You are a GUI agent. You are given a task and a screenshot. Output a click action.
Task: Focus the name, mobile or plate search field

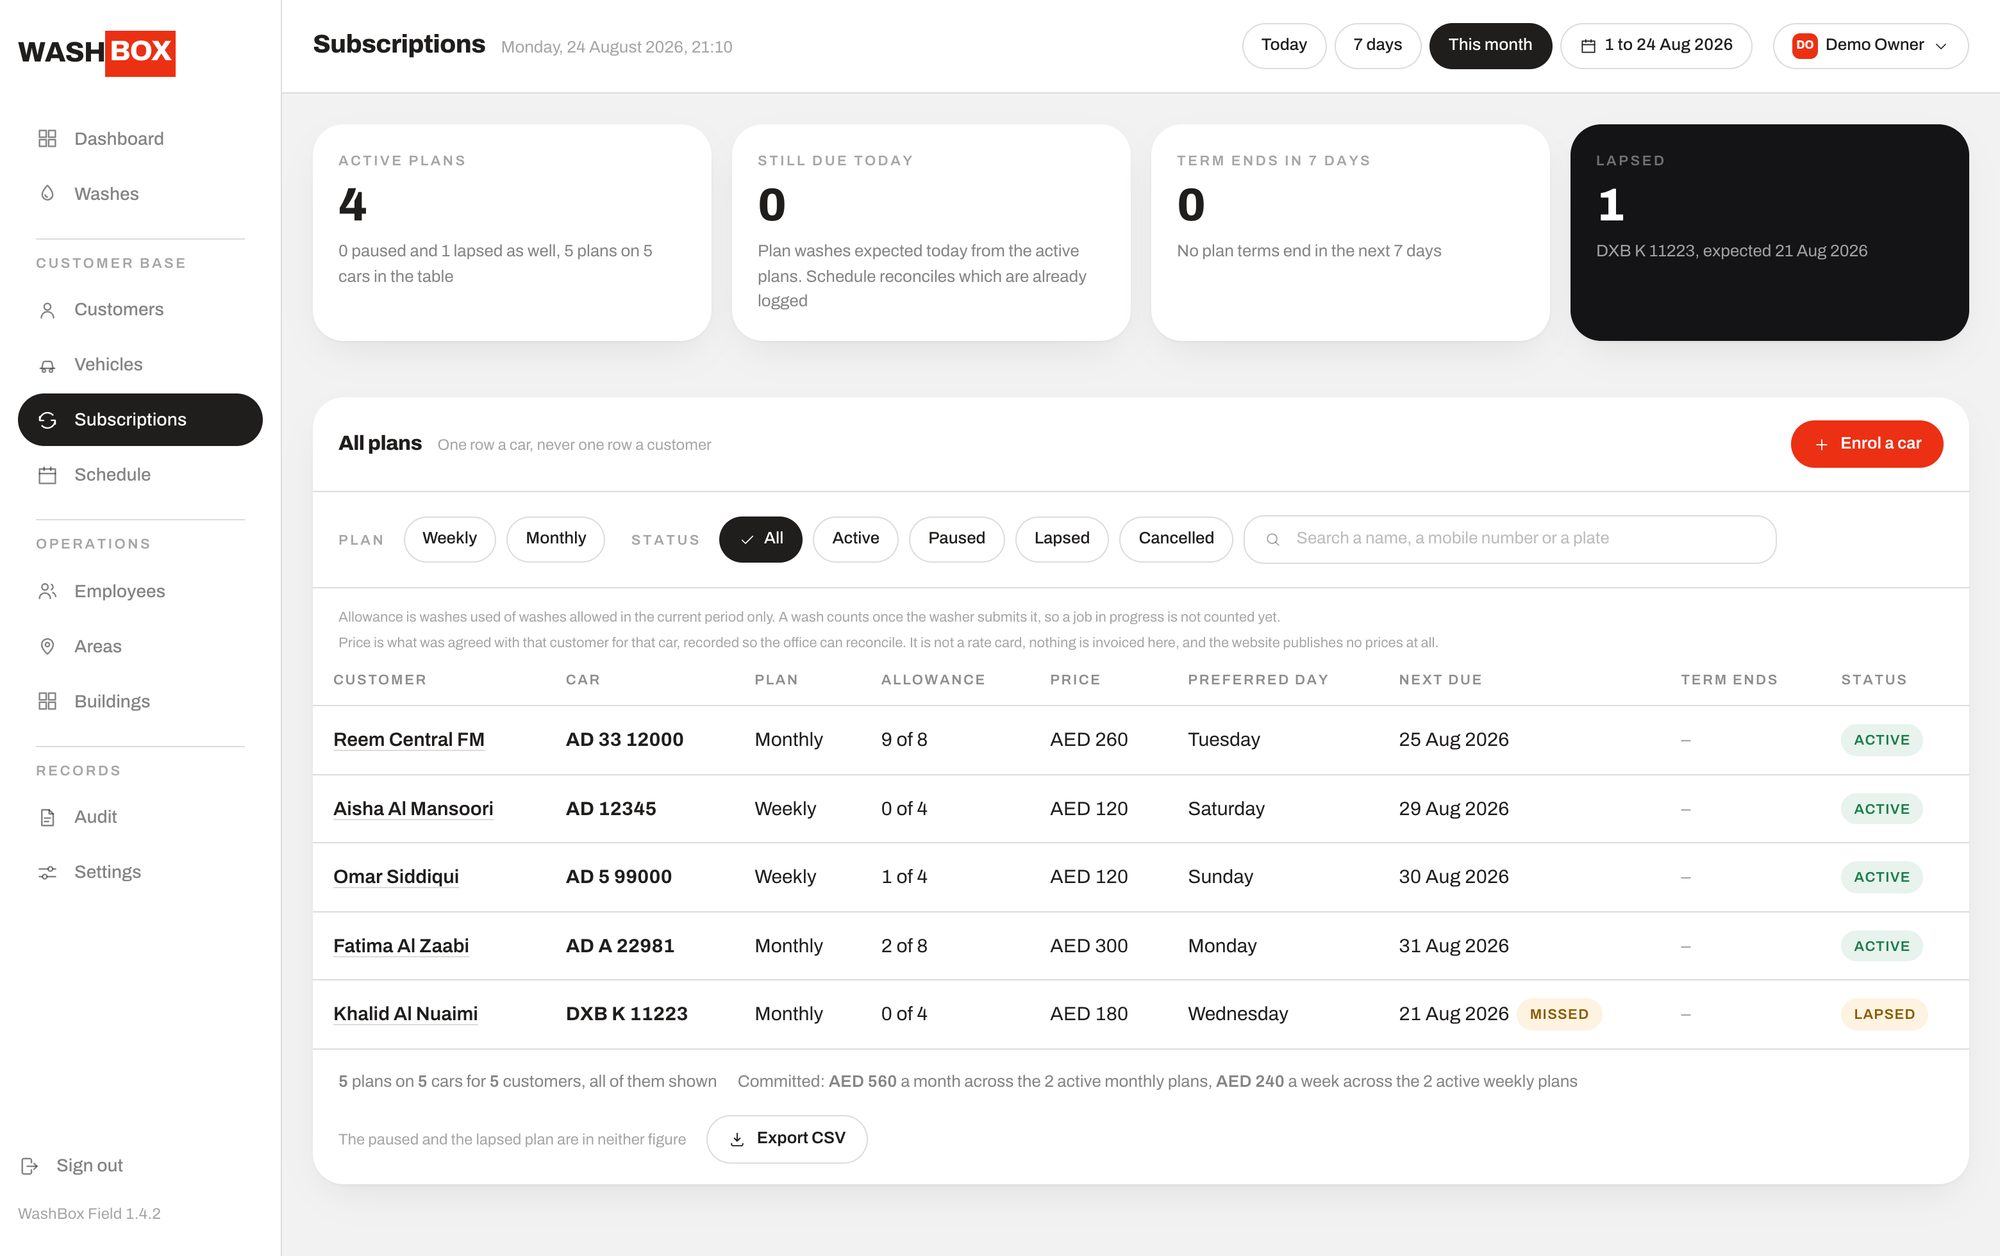(x=1510, y=539)
